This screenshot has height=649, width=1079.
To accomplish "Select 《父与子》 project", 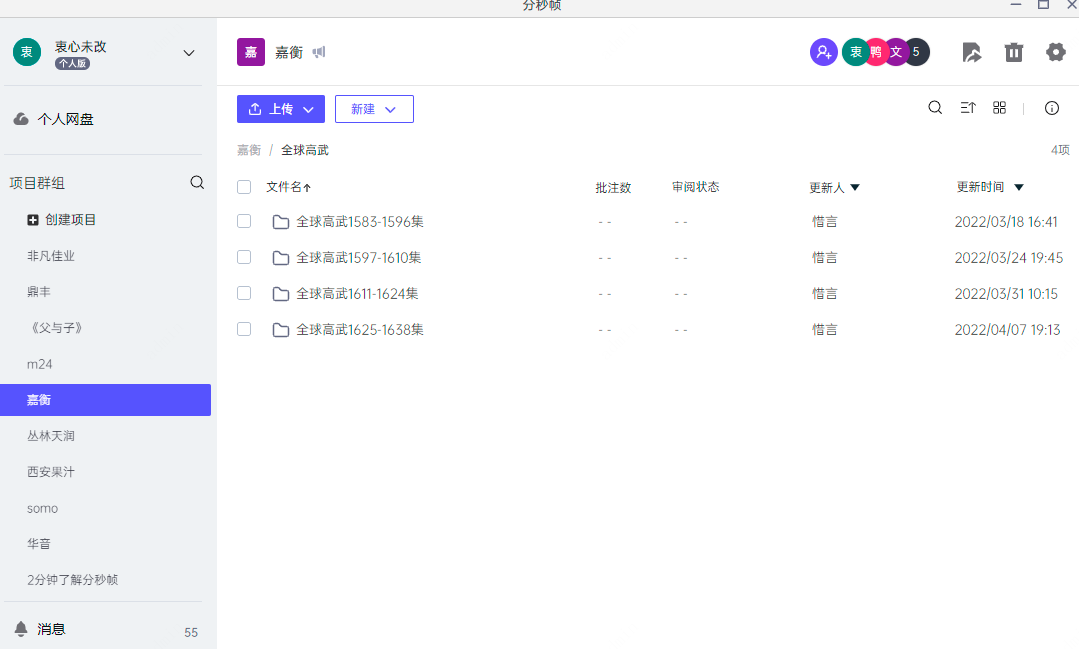I will click(x=56, y=328).
